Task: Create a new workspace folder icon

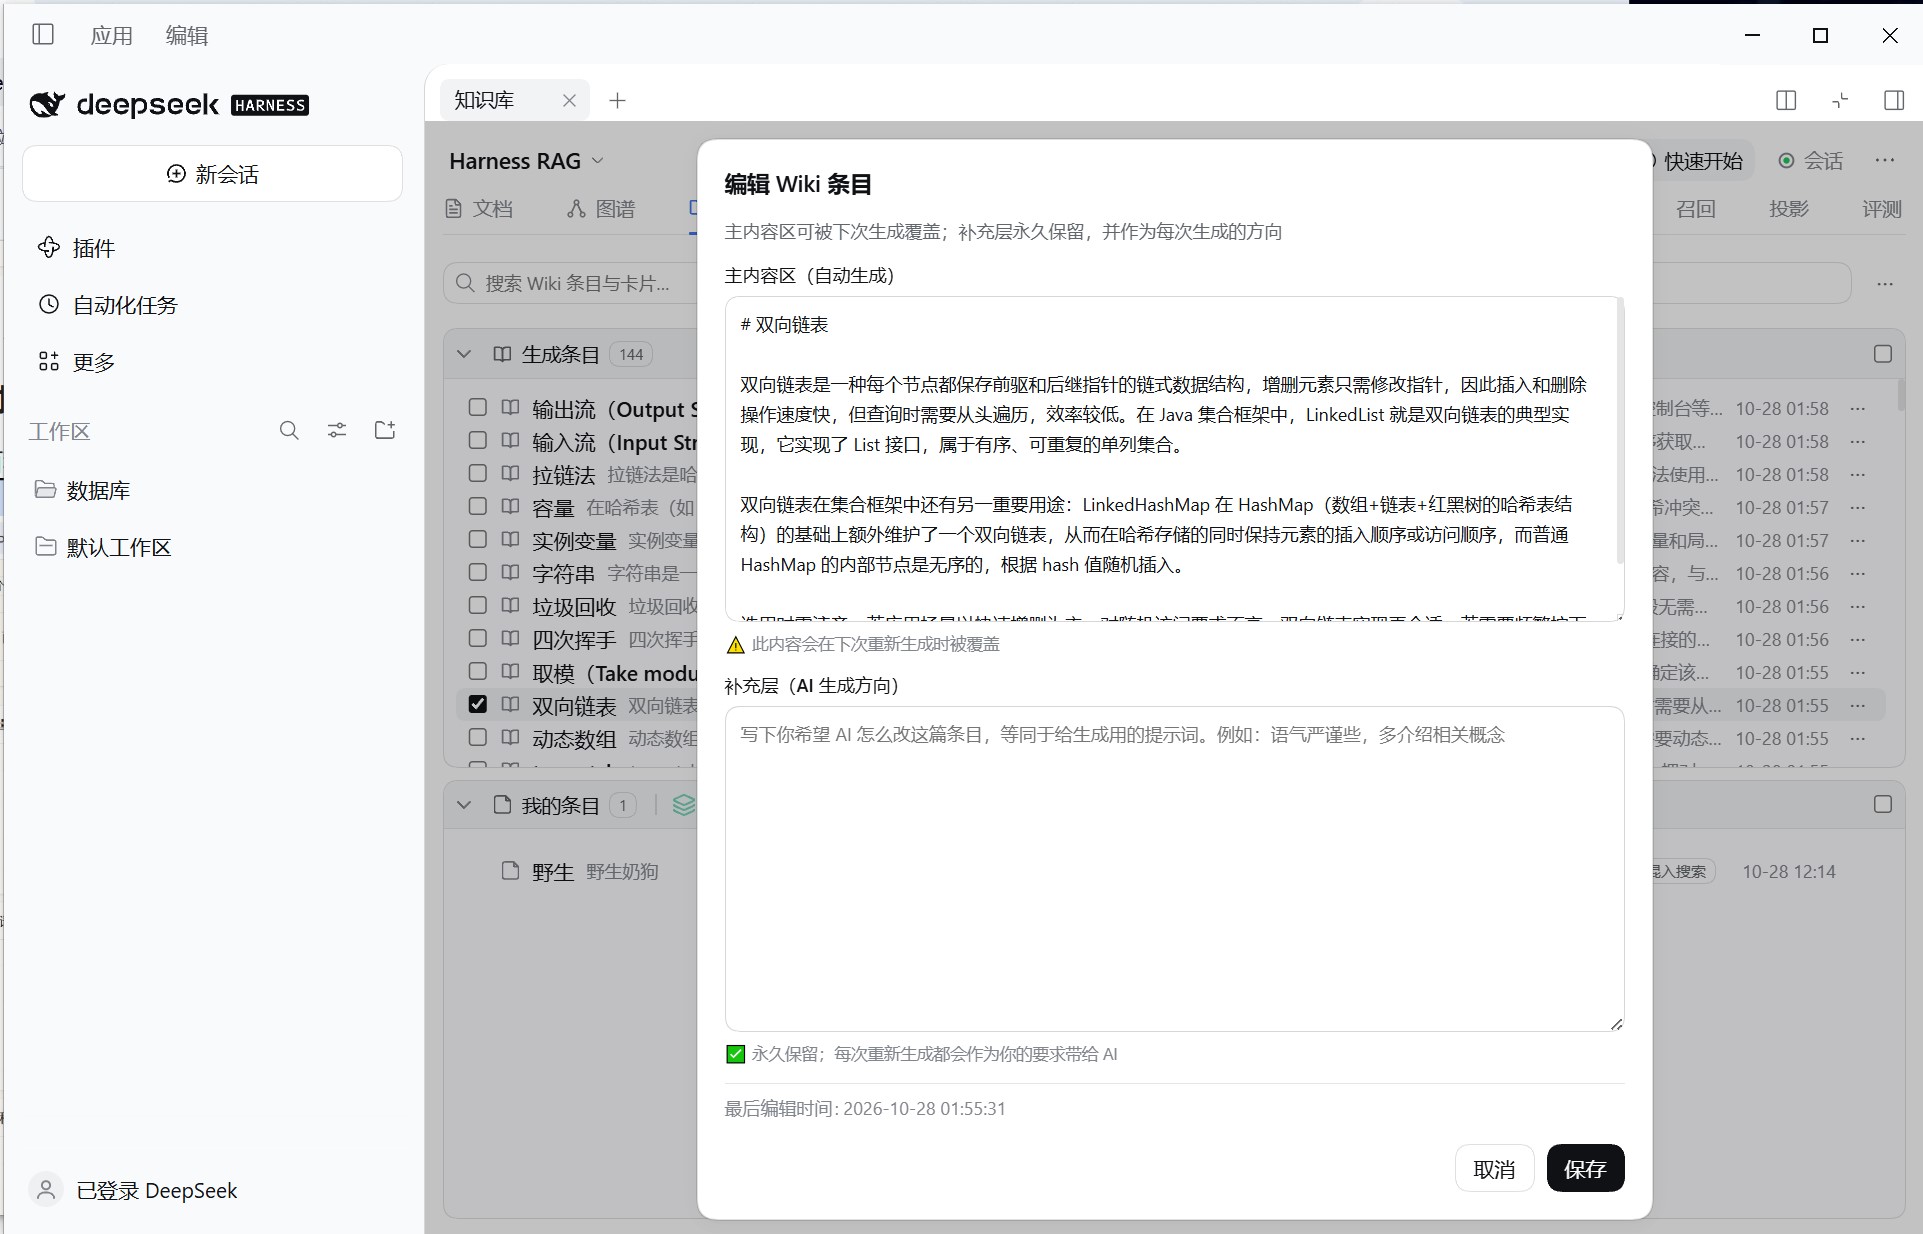Action: pyautogui.click(x=385, y=431)
